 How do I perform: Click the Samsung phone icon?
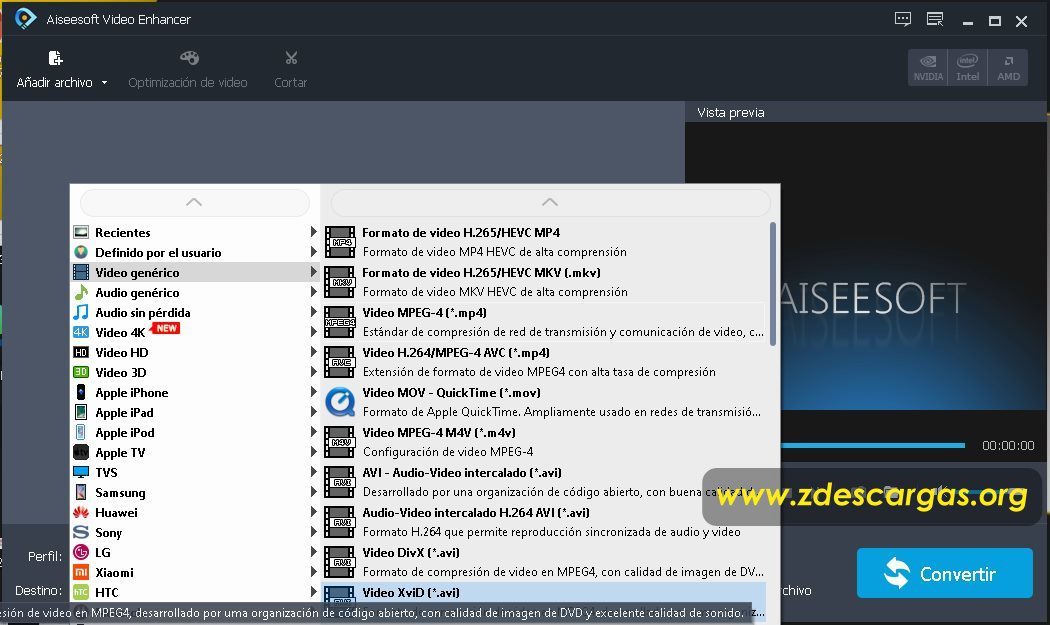(81, 492)
